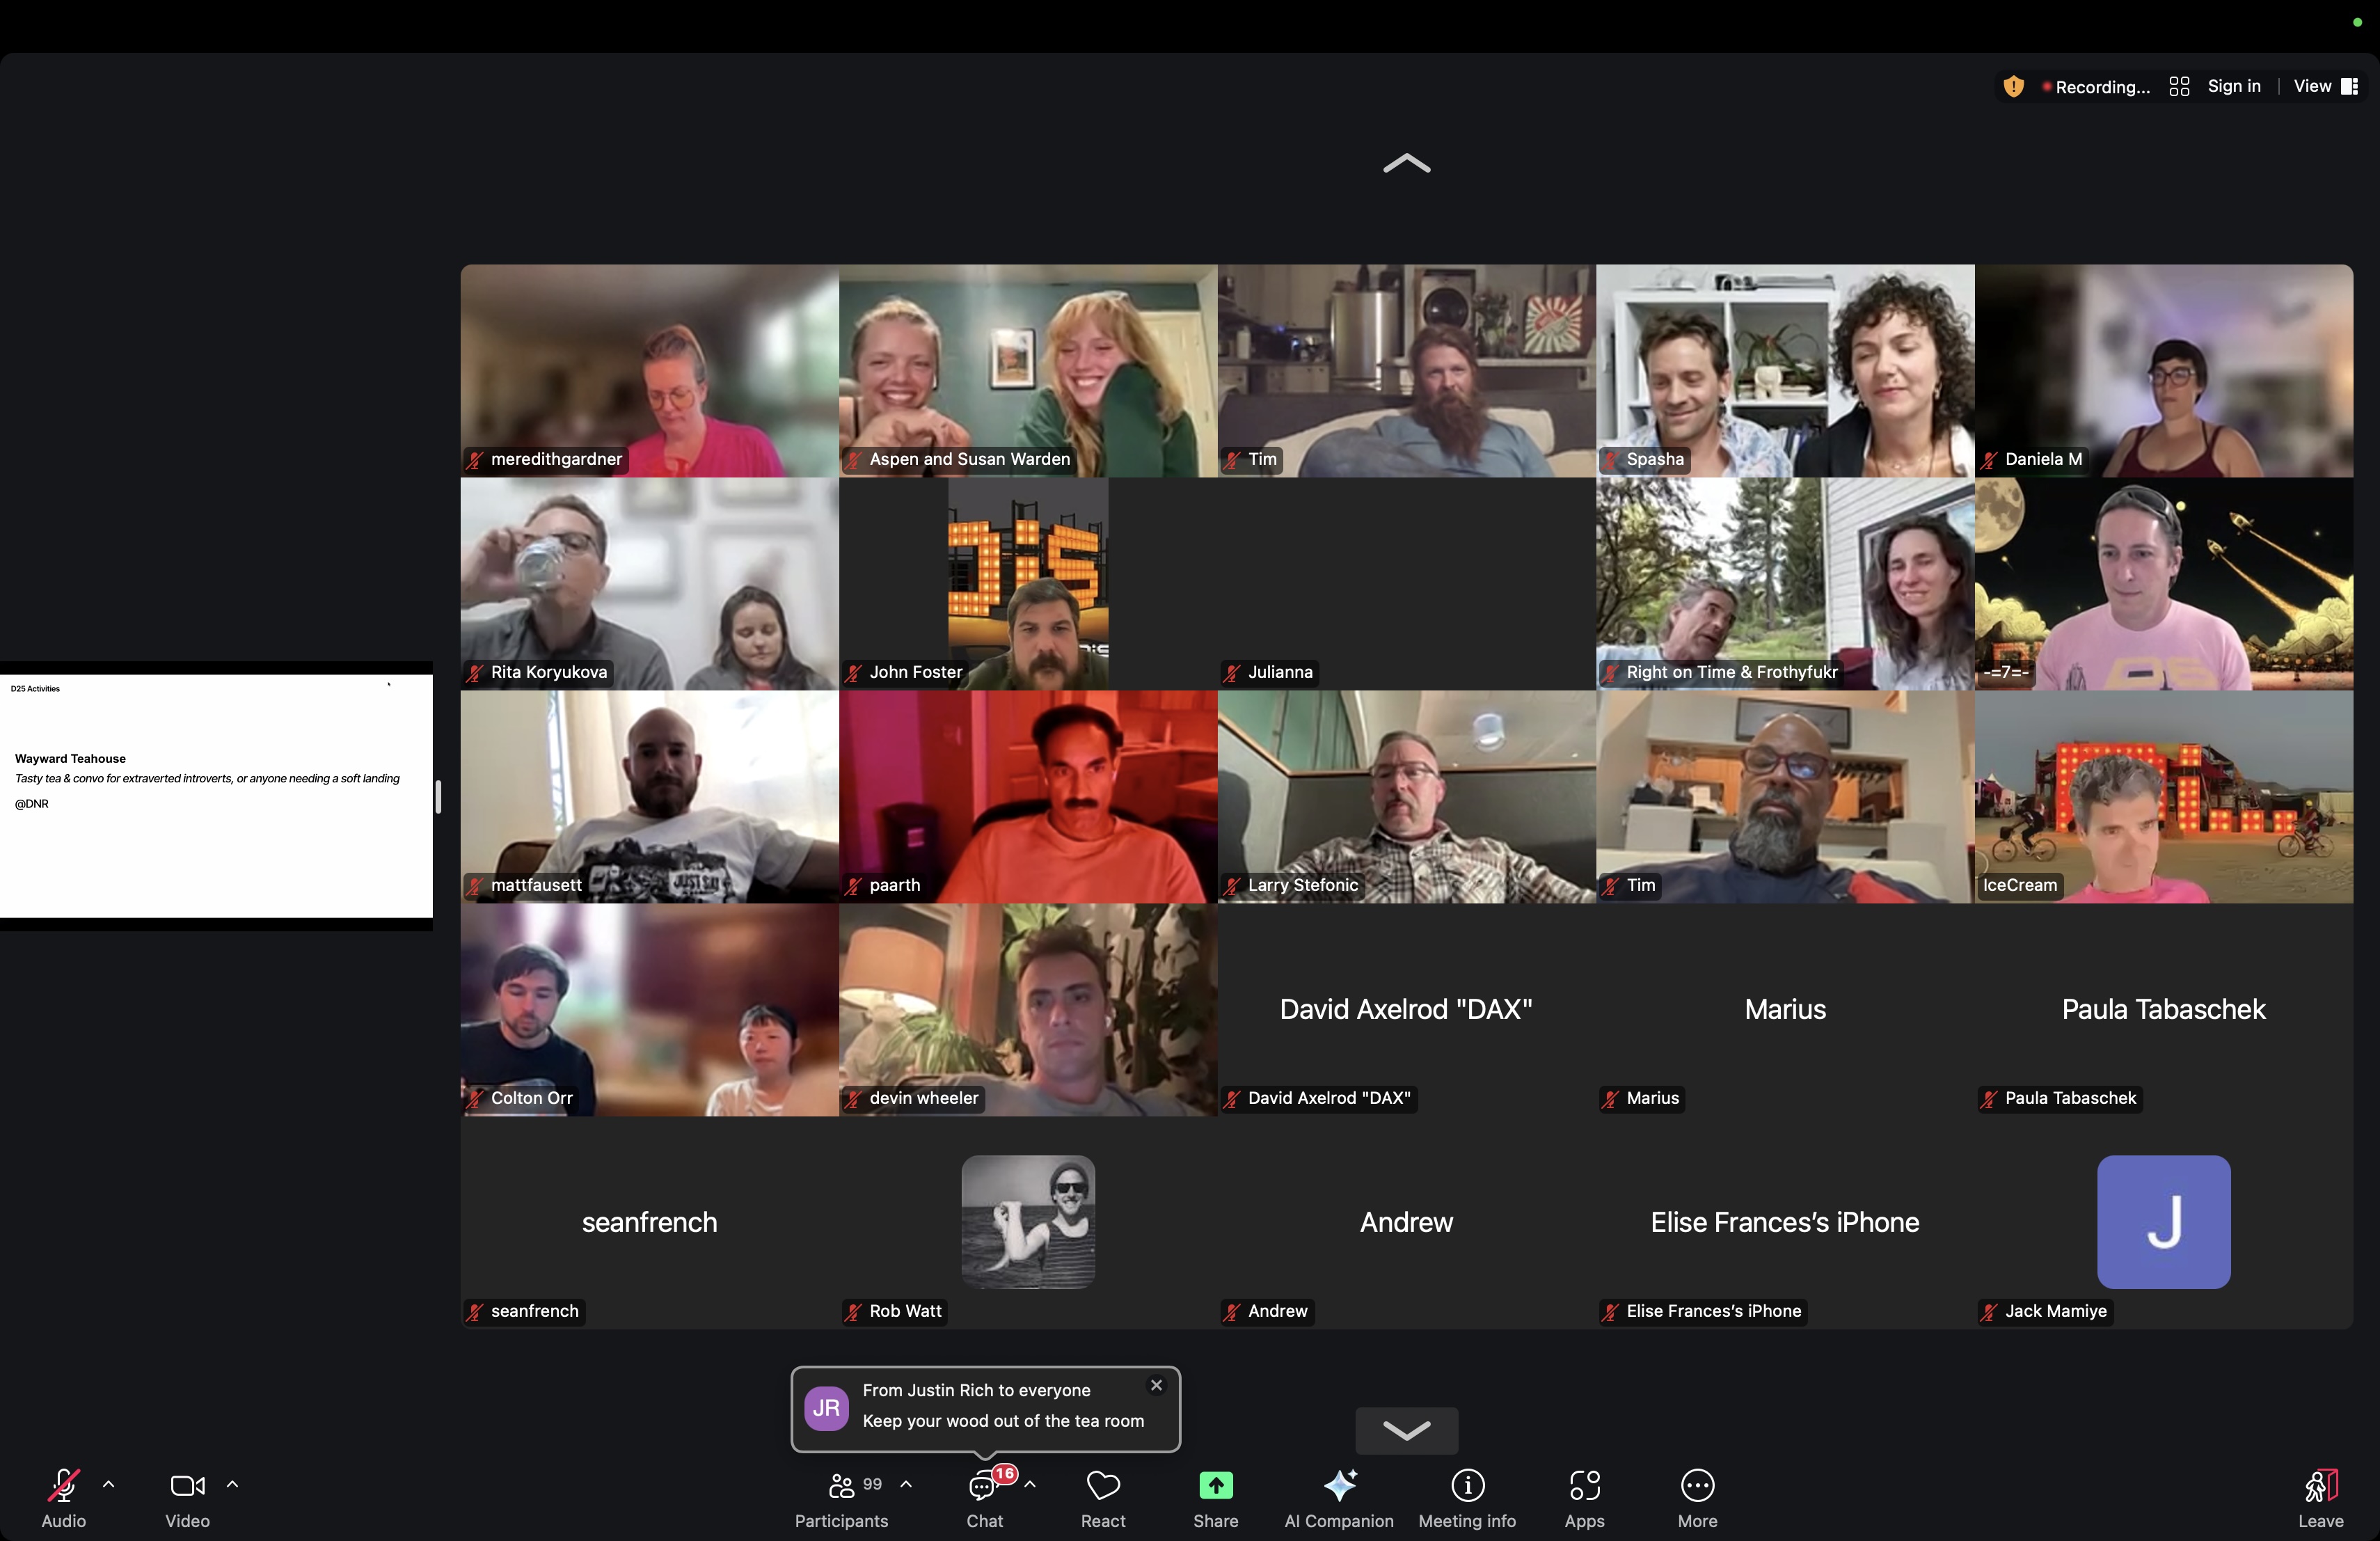
Task: Open the Apps panel
Action: click(x=1584, y=1486)
